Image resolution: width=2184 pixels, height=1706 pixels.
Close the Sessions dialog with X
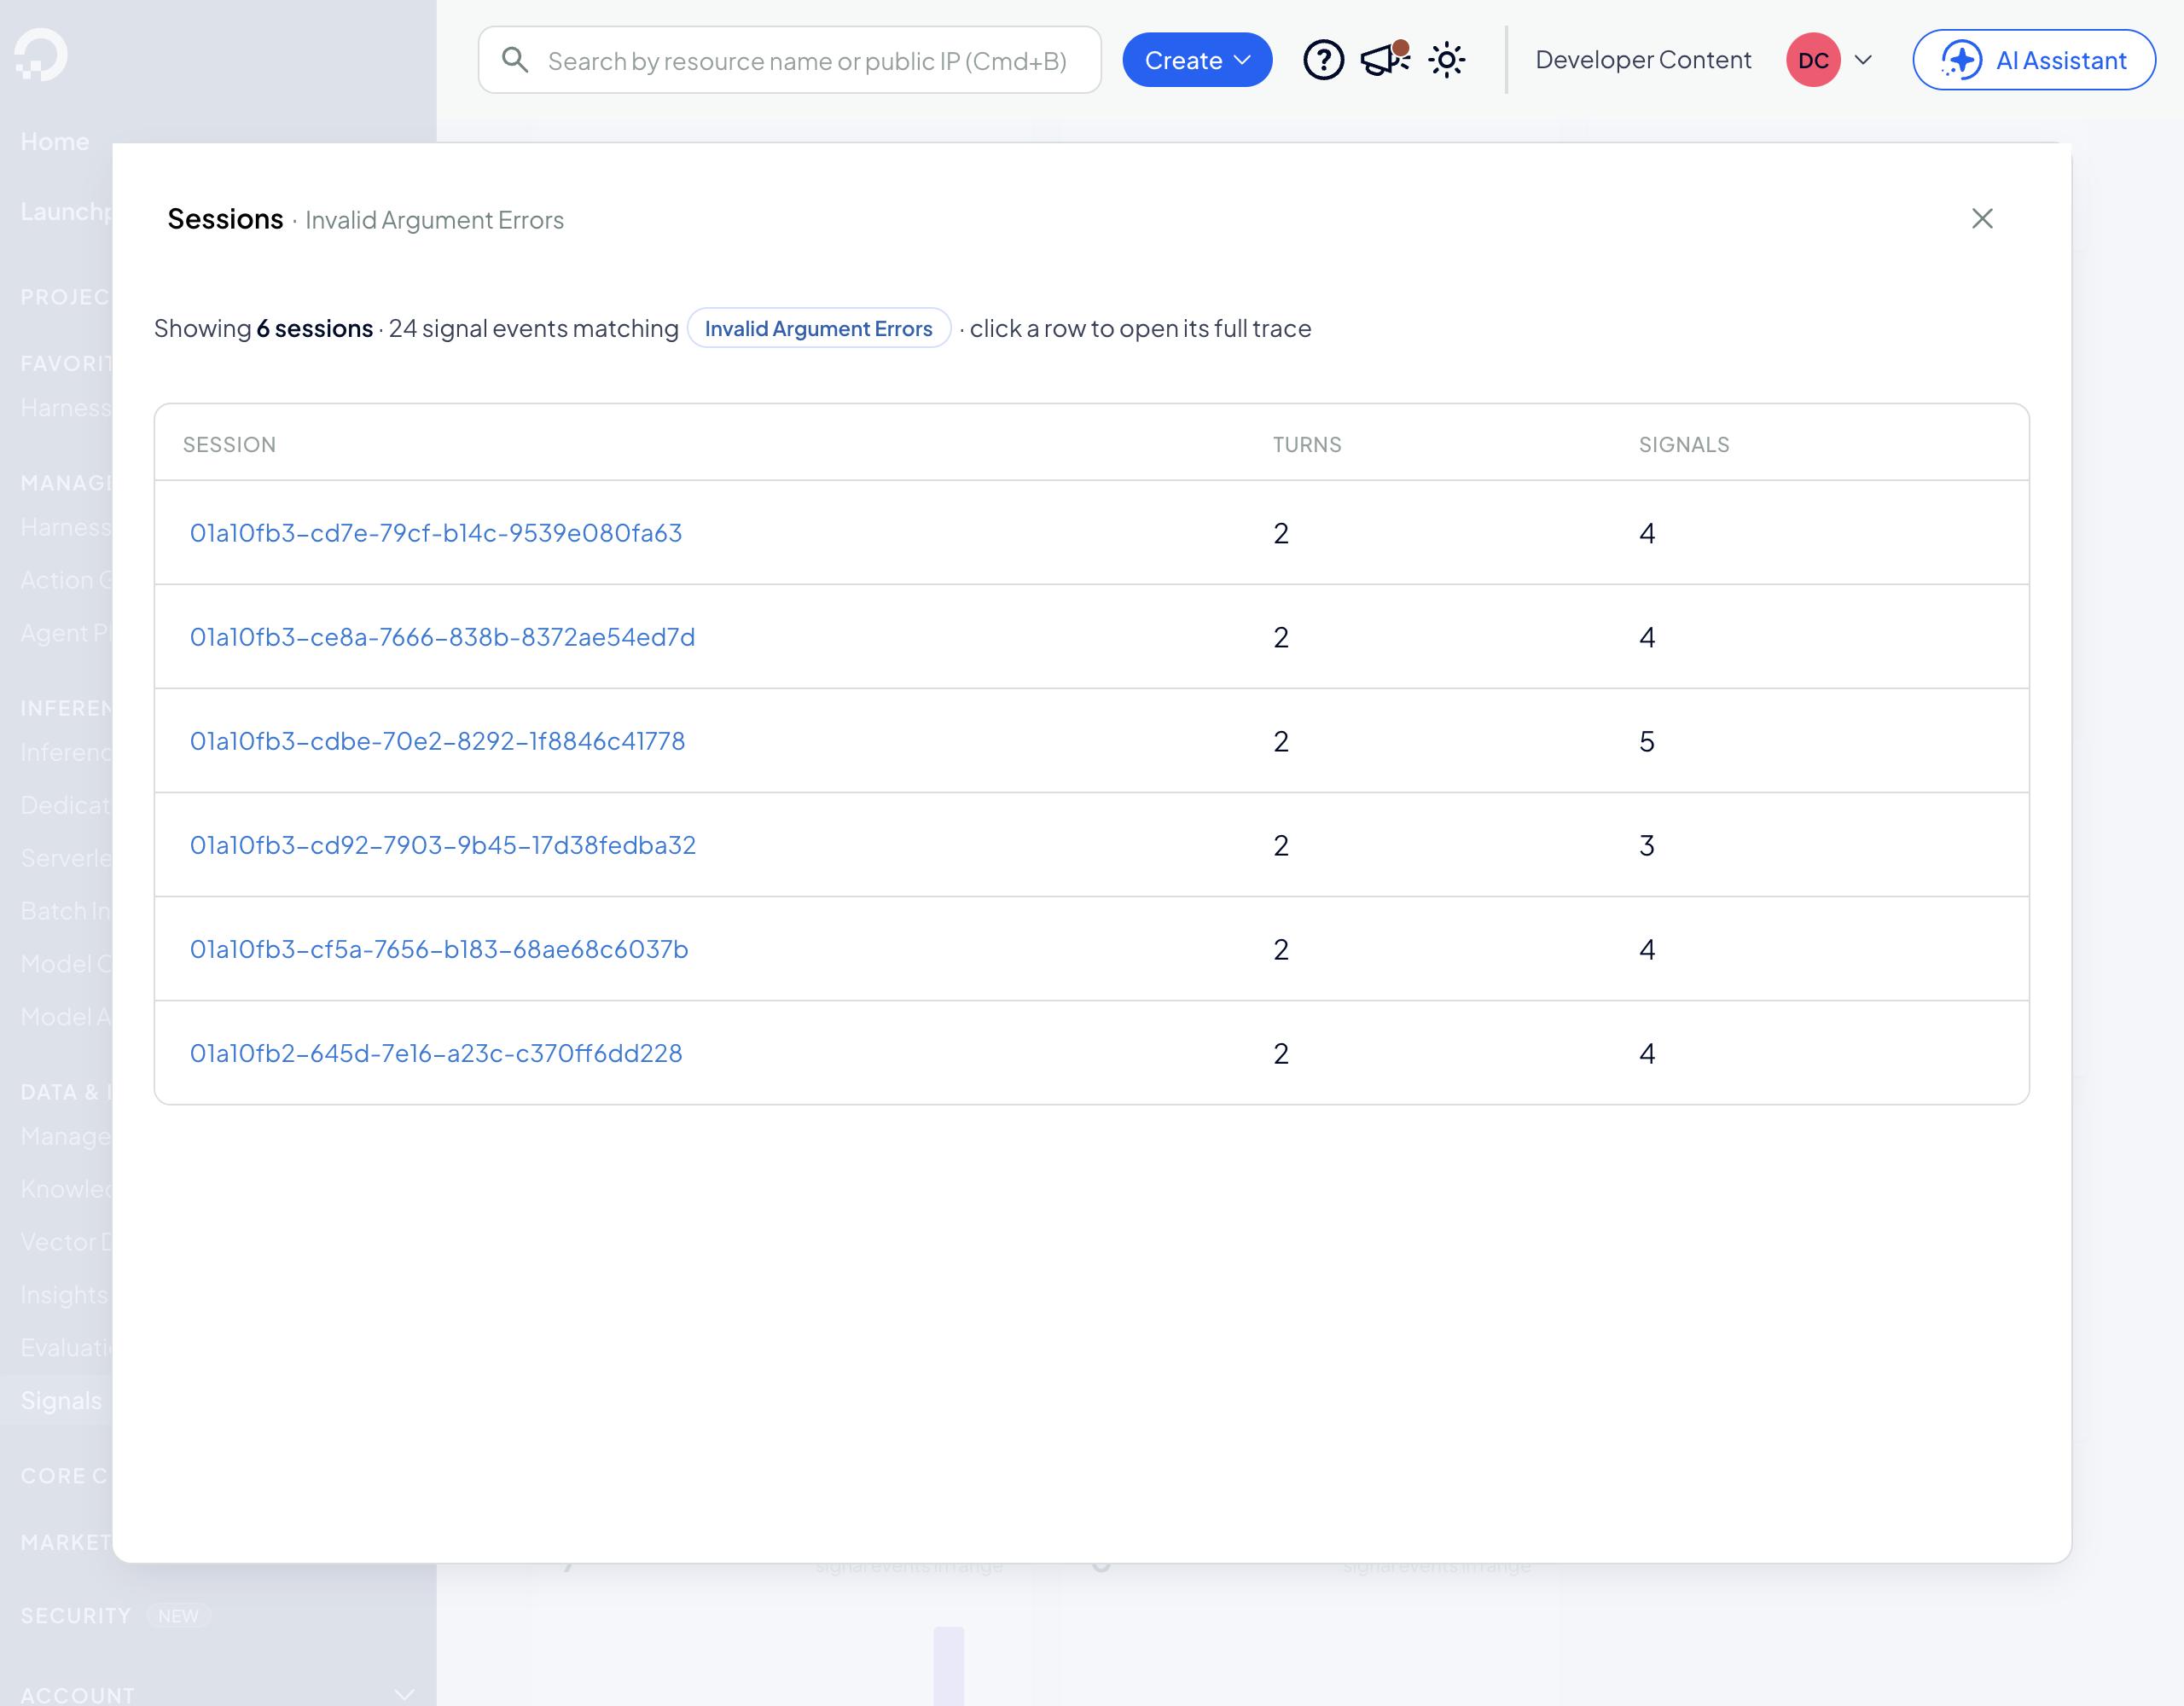(1982, 218)
